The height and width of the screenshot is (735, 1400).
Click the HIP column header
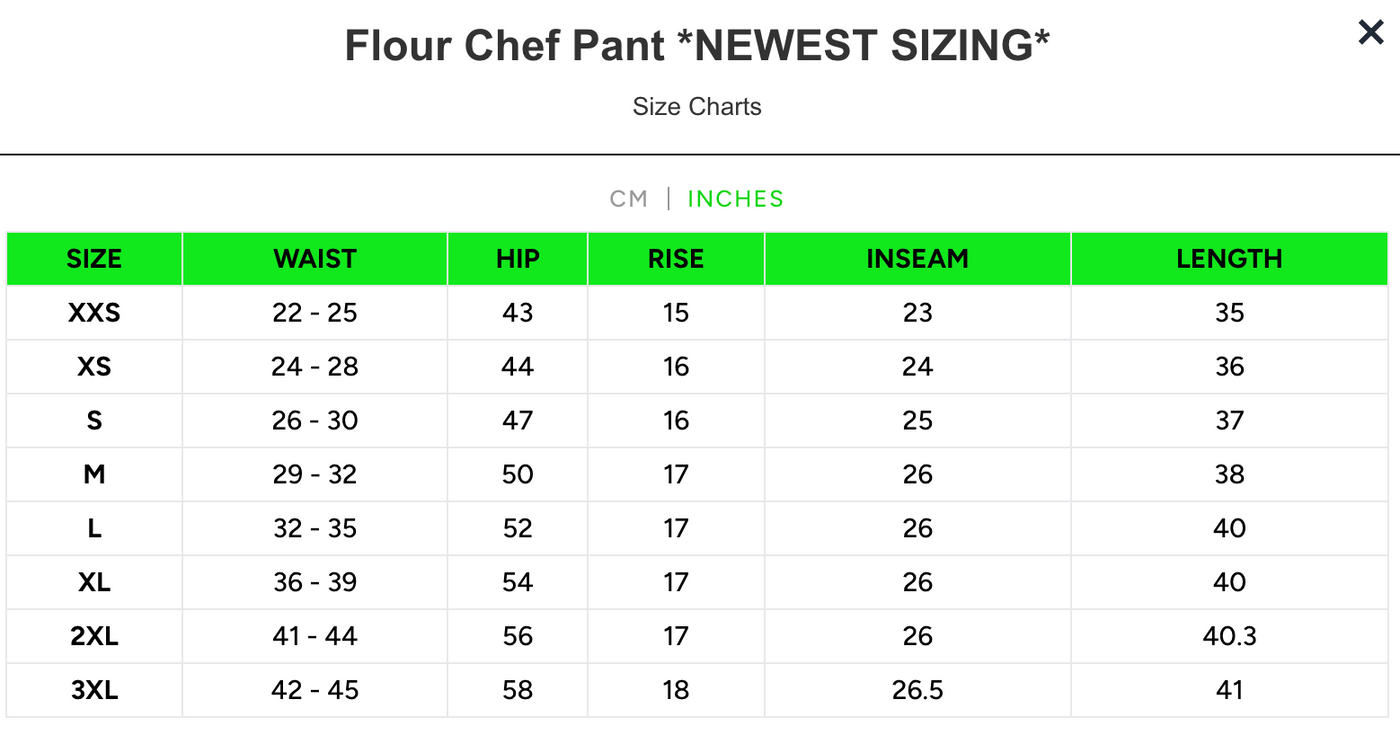tap(517, 258)
